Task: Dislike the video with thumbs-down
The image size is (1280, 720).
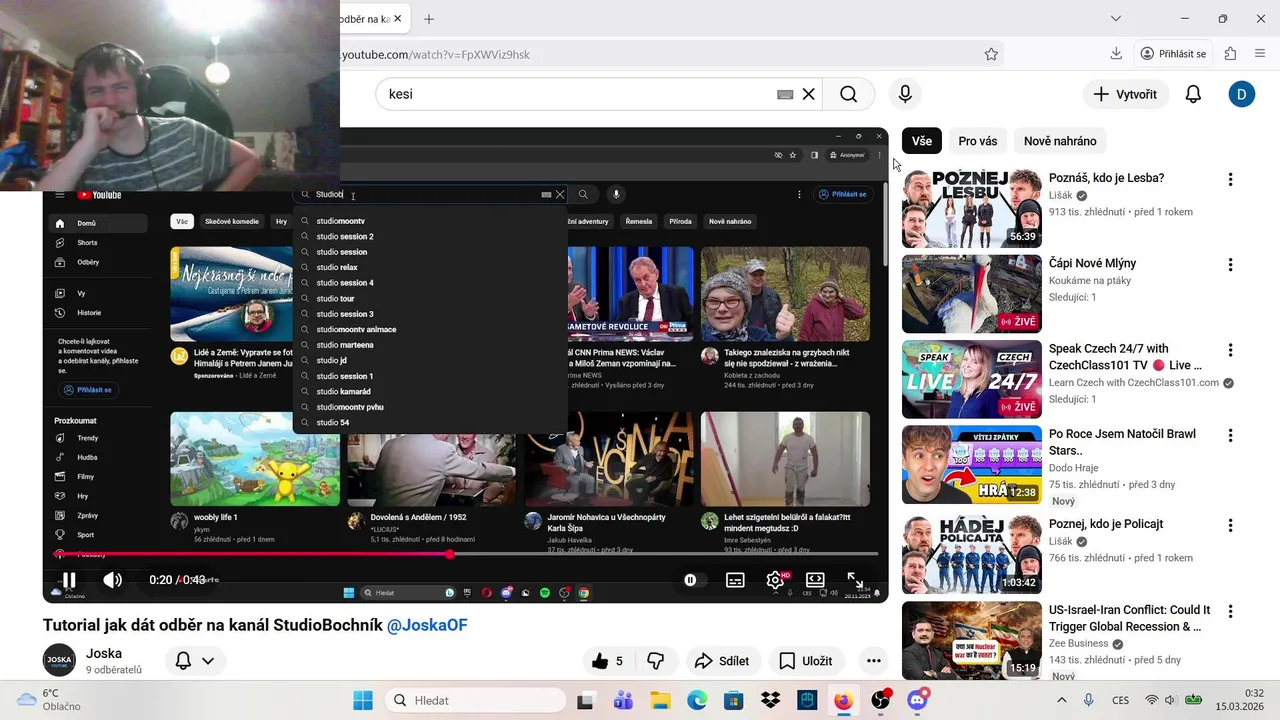Action: click(x=656, y=661)
